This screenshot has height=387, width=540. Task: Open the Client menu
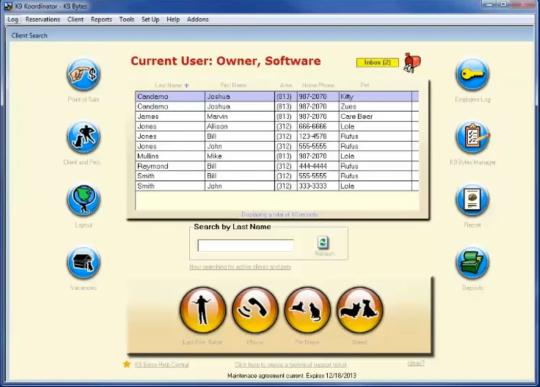[75, 19]
